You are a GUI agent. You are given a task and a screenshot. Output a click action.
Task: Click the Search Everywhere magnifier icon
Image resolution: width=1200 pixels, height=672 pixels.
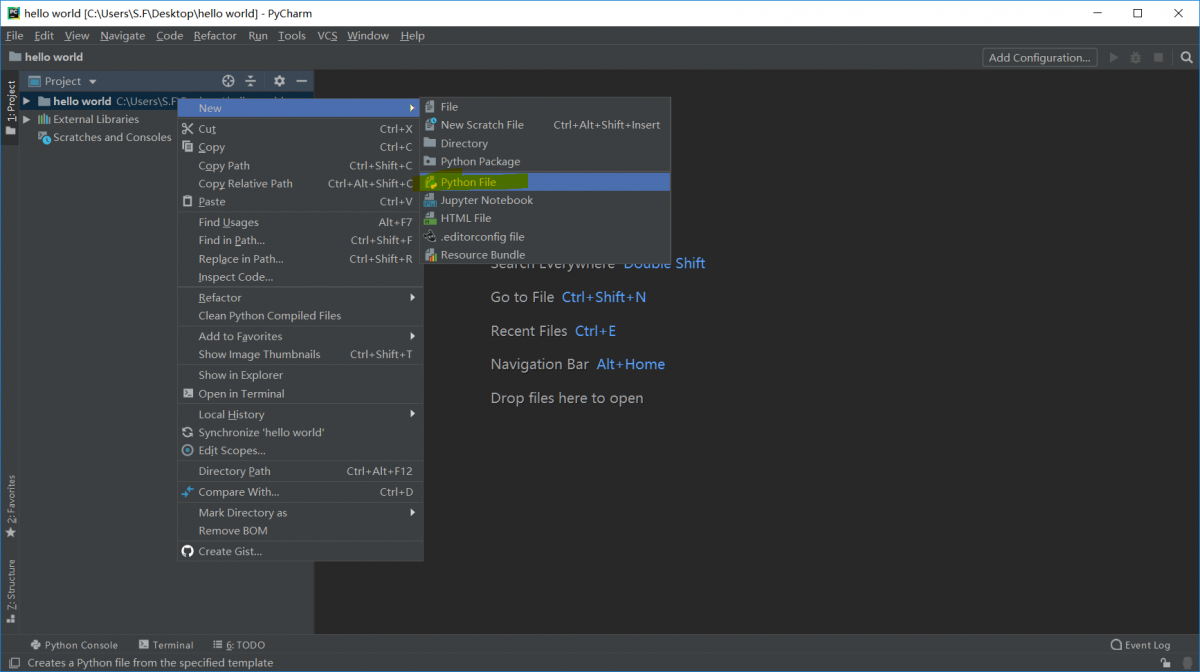click(1184, 58)
